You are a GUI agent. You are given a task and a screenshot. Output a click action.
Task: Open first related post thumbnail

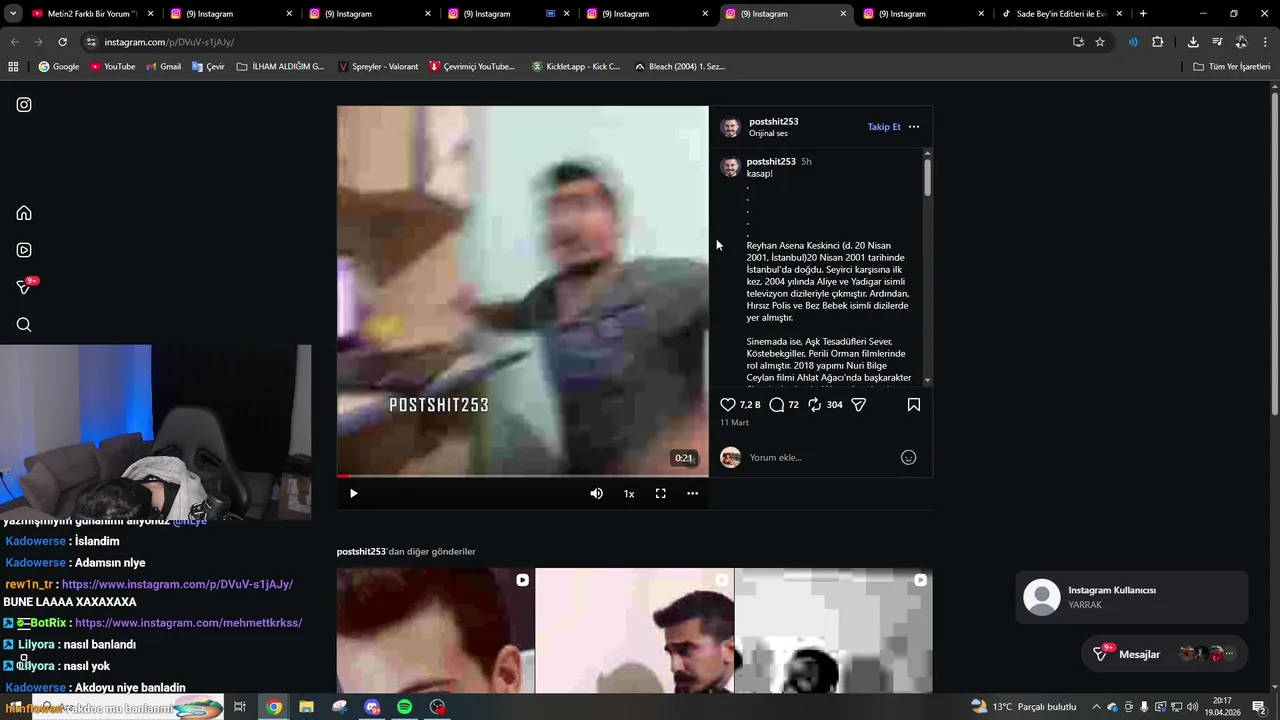(435, 630)
